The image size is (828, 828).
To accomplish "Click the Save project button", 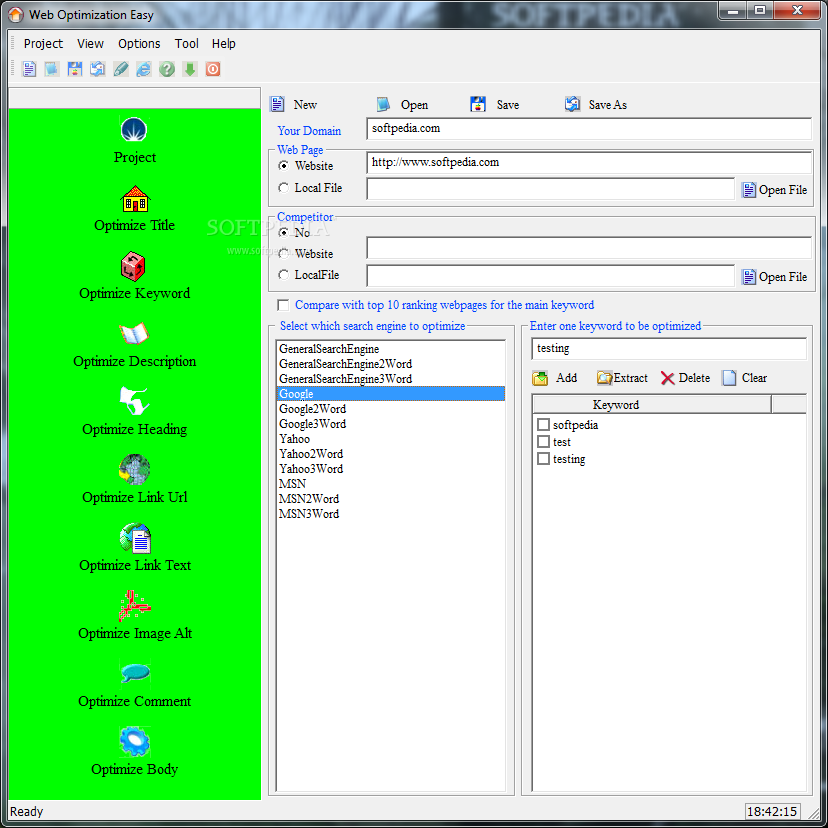I will pyautogui.click(x=495, y=105).
